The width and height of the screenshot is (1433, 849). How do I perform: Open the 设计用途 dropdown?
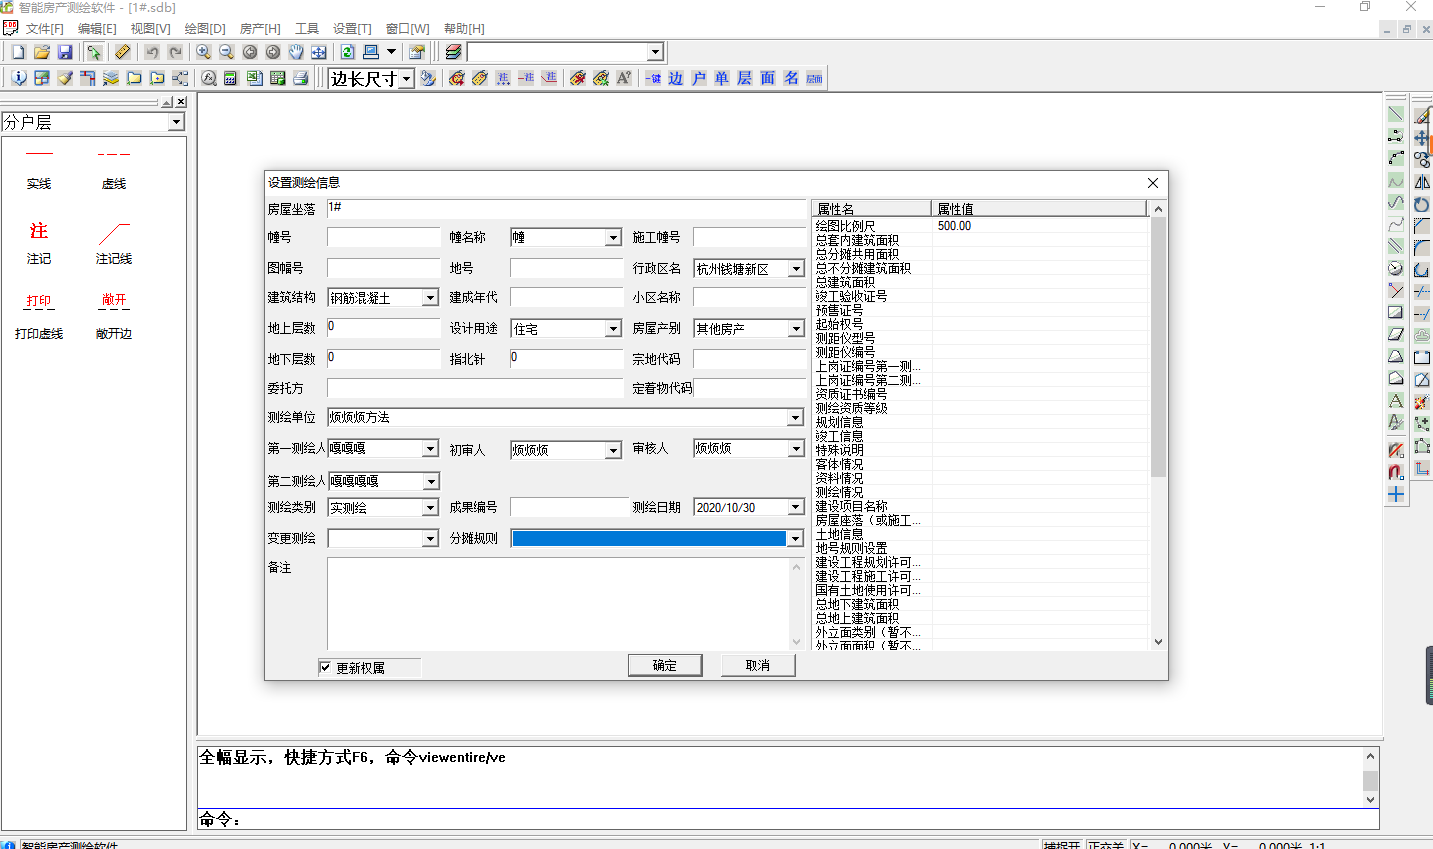coord(613,329)
